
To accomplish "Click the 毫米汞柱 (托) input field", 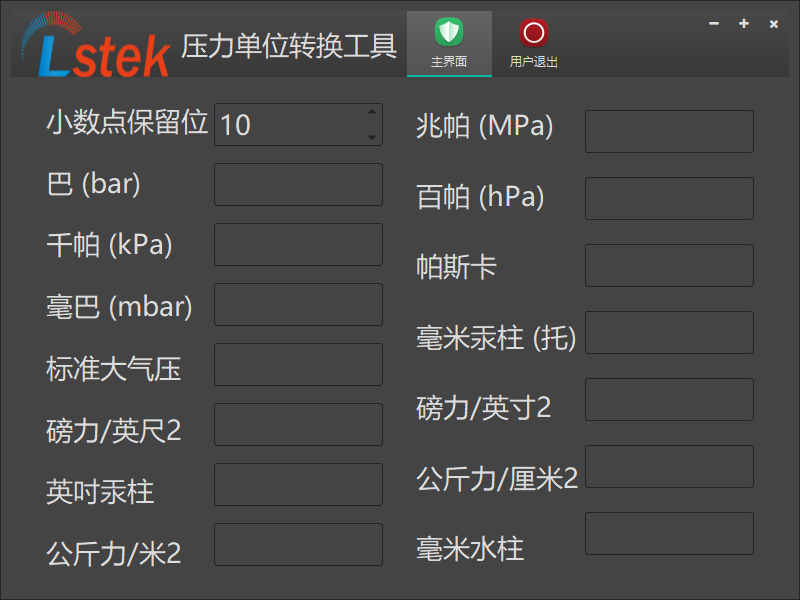I will (669, 332).
